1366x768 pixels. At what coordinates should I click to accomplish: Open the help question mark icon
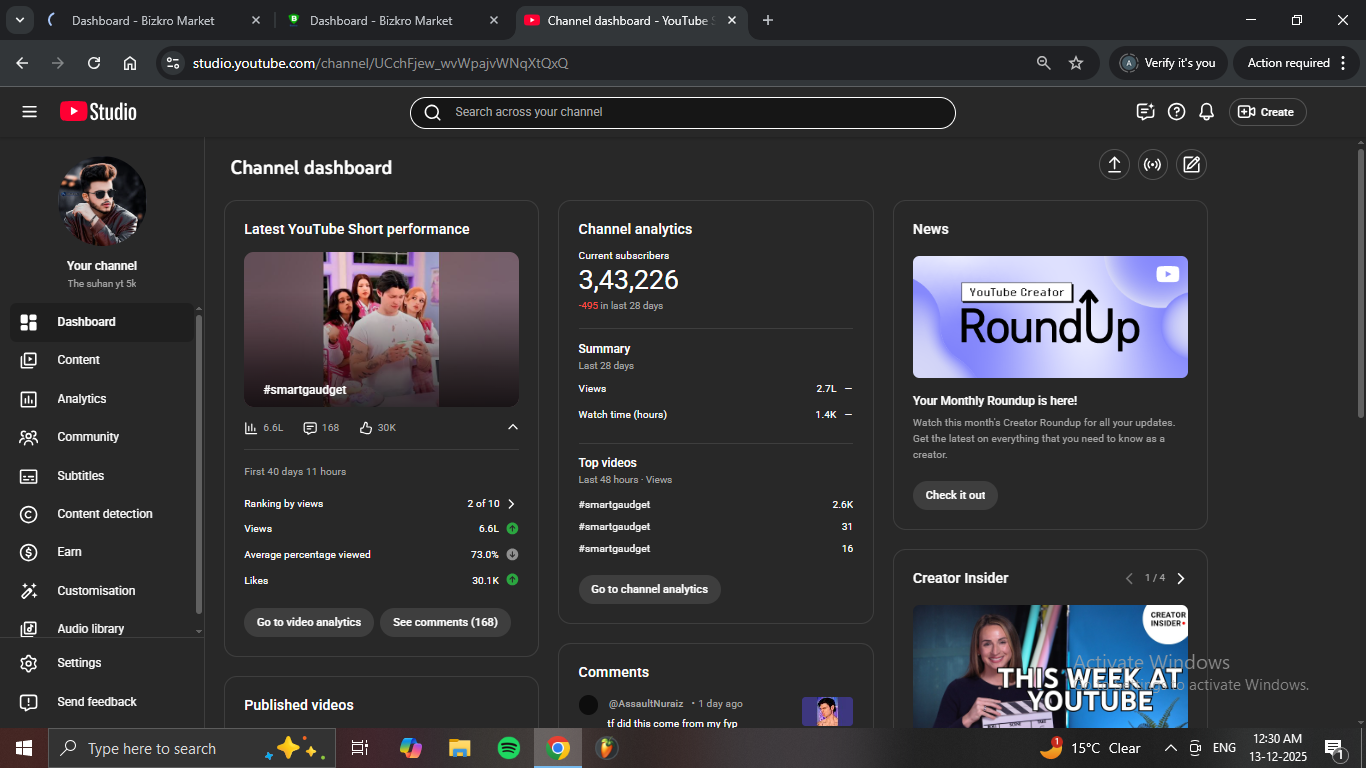[1177, 112]
